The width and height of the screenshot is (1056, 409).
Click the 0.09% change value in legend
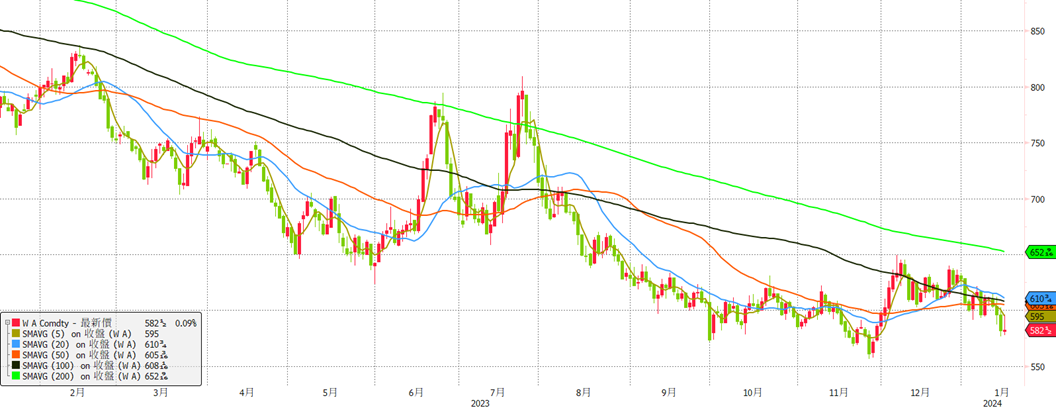coord(185,324)
